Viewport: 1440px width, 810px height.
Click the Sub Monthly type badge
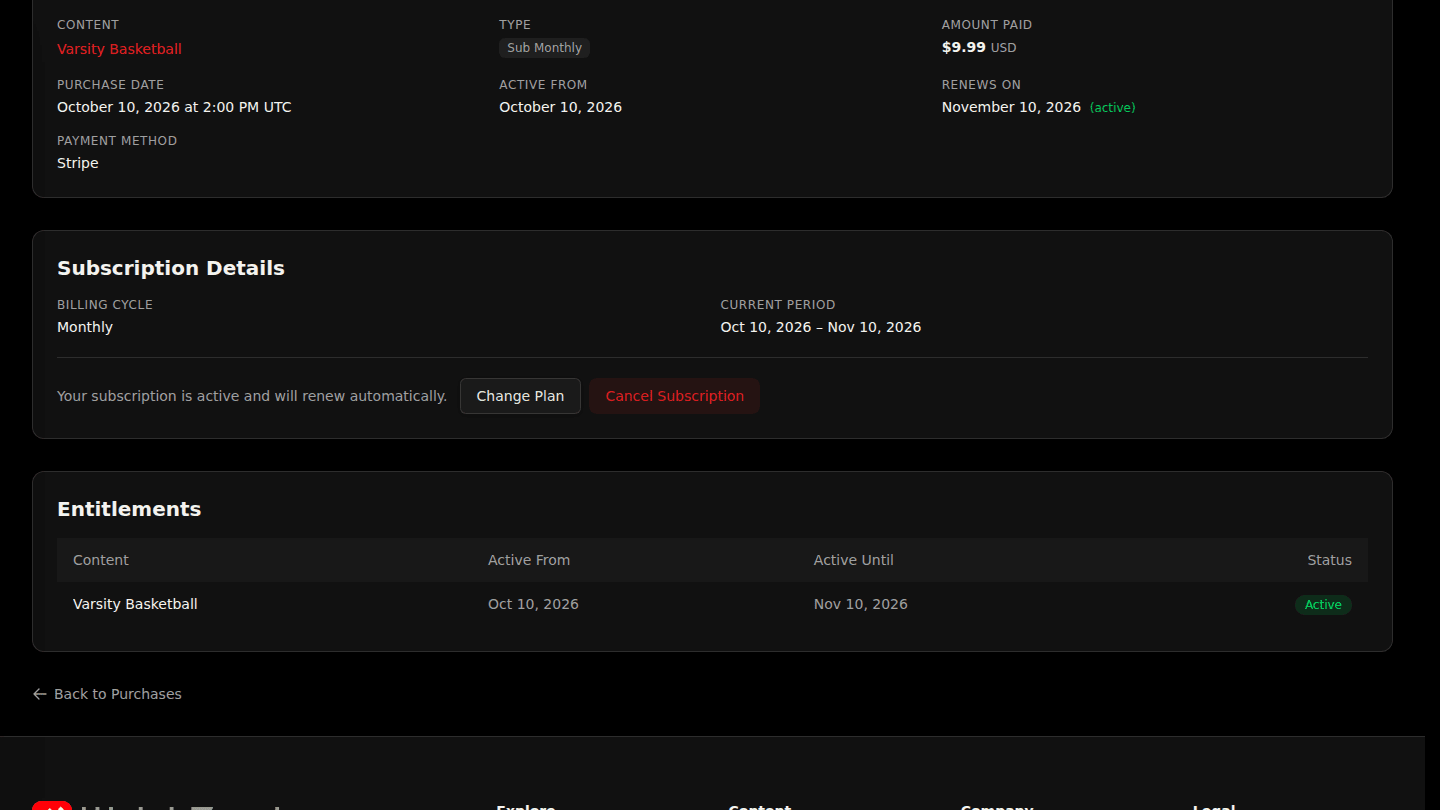tap(544, 48)
